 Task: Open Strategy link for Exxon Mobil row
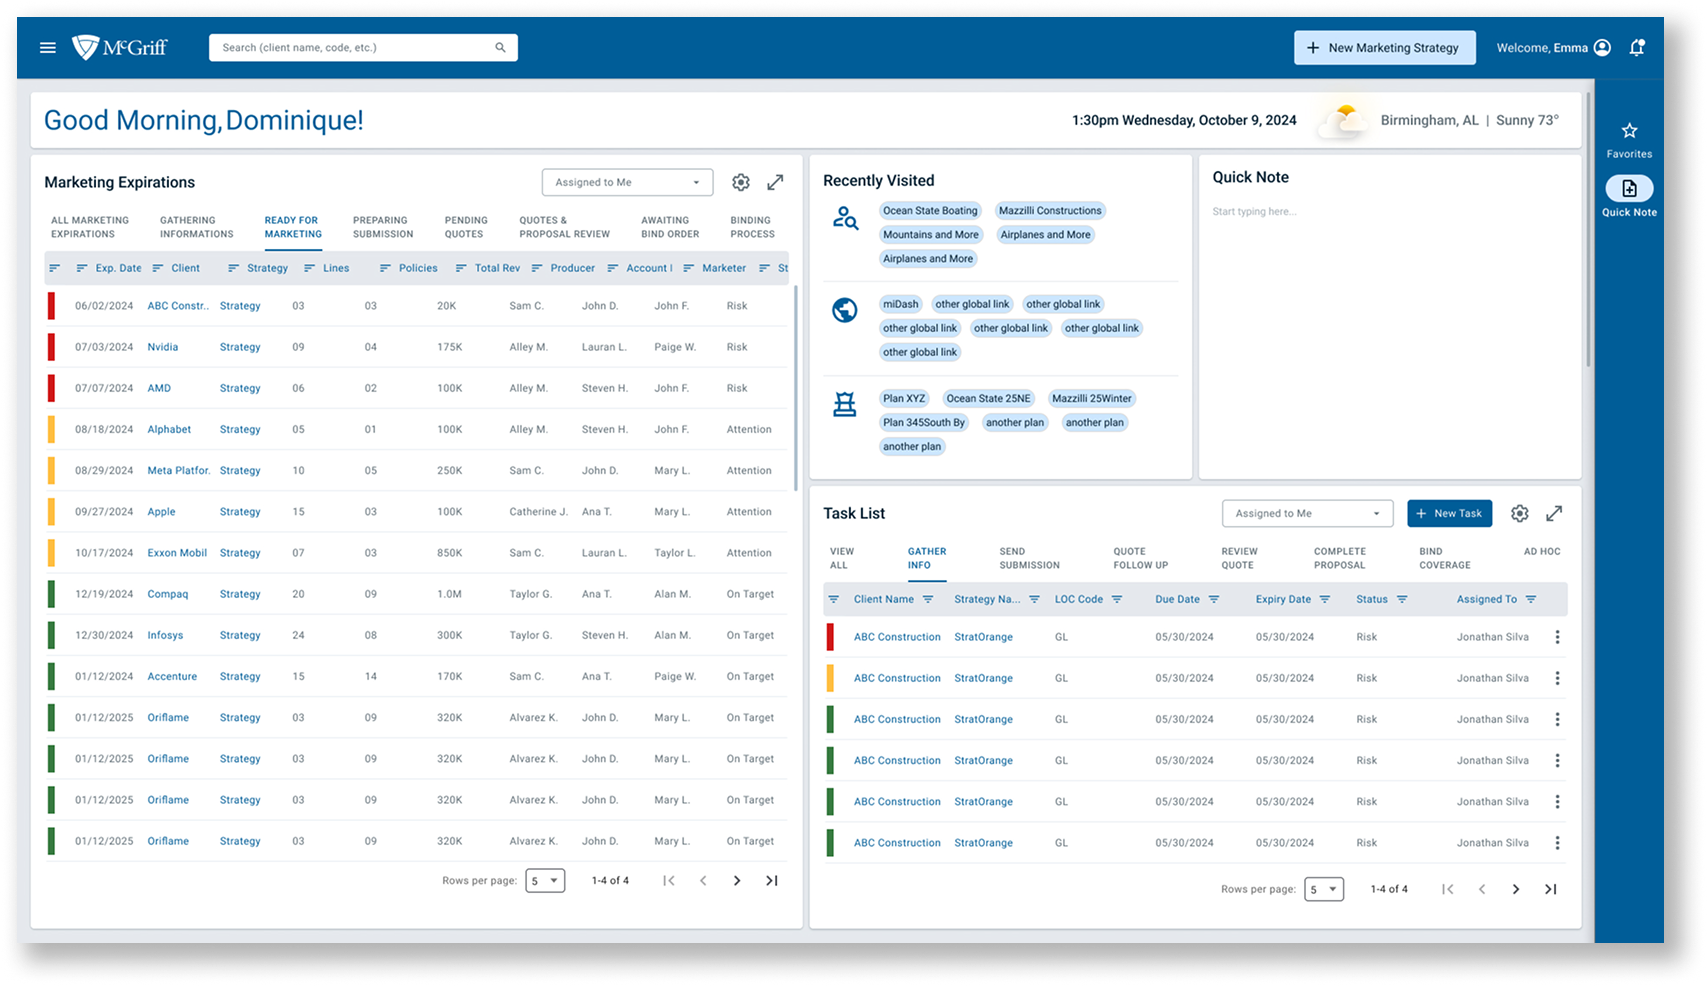coord(240,553)
